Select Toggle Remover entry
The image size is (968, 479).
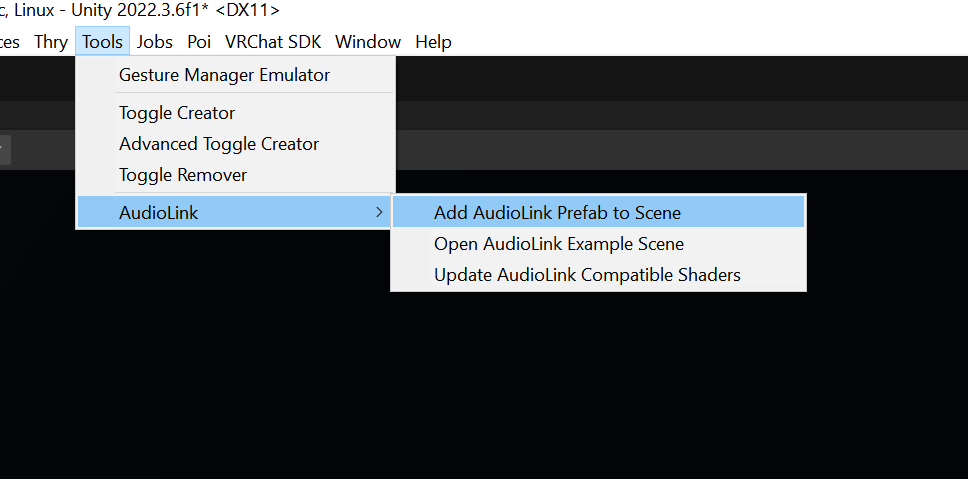pyautogui.click(x=183, y=175)
